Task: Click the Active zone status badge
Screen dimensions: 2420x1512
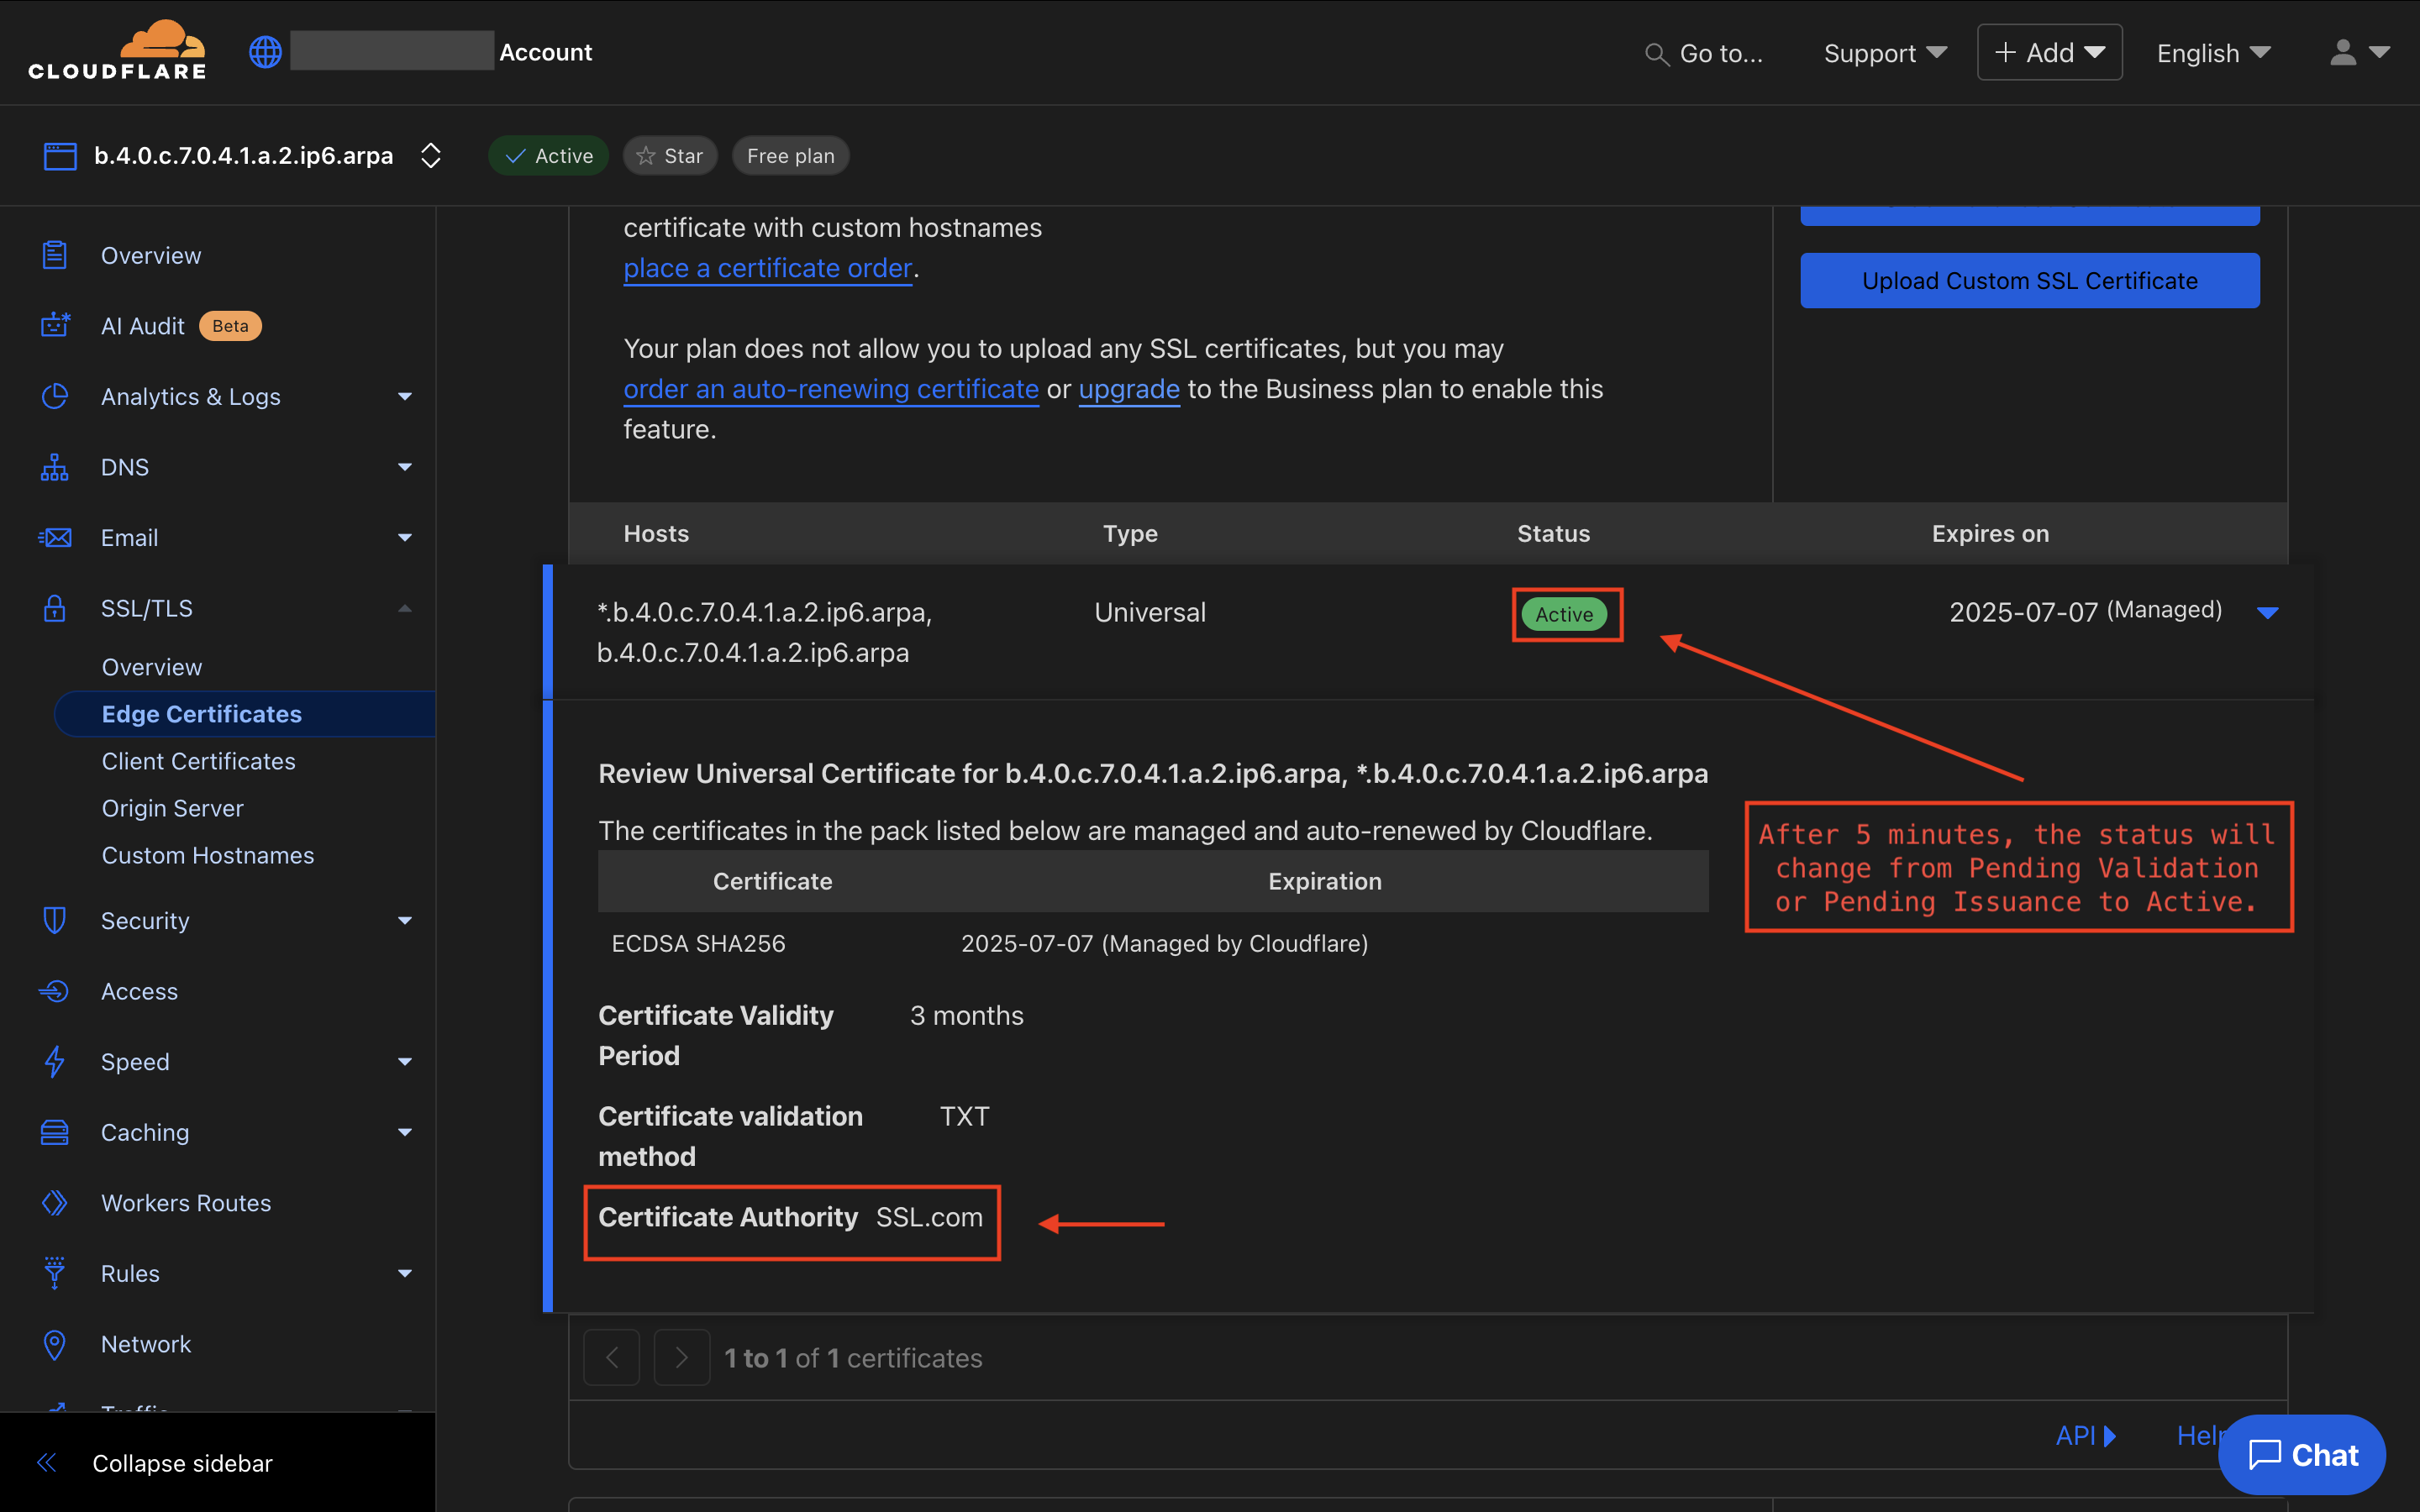Action: 548,156
